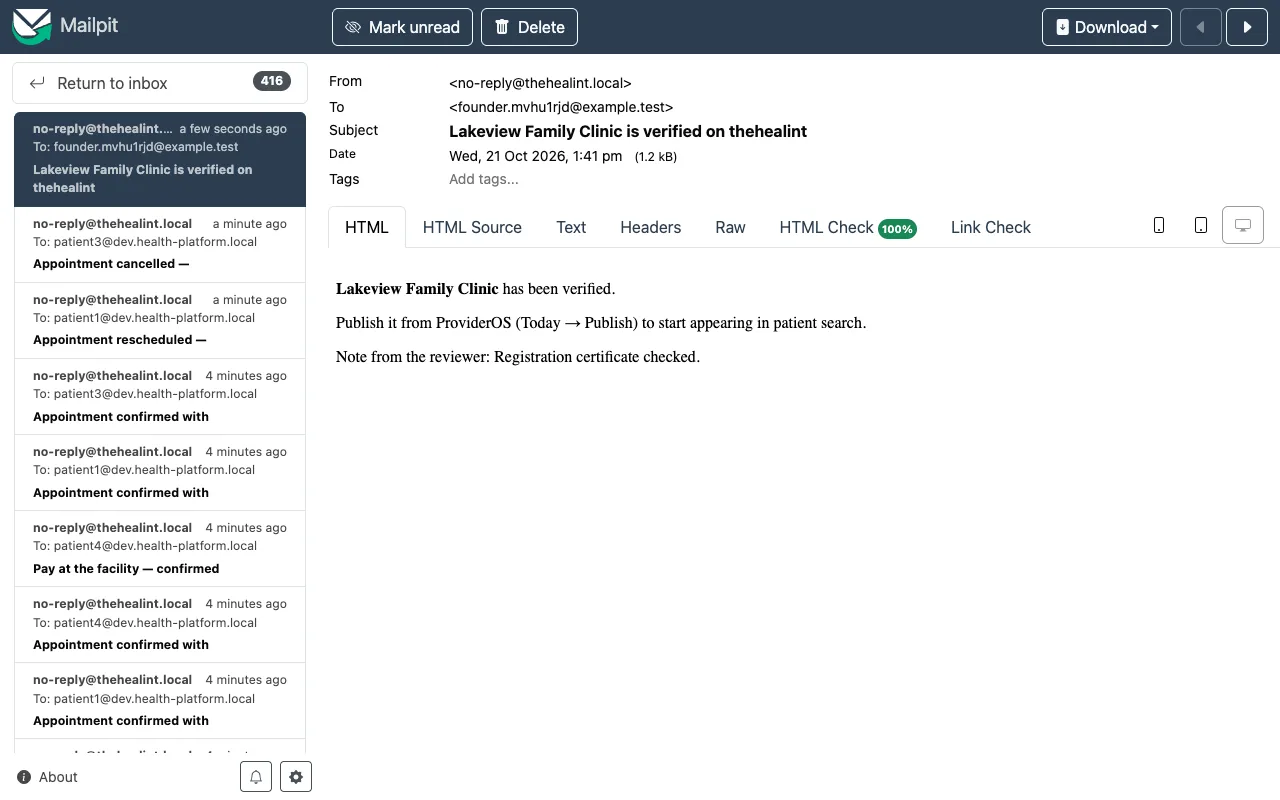
Task: Open the Pay at the facility email
Action: [x=160, y=548]
